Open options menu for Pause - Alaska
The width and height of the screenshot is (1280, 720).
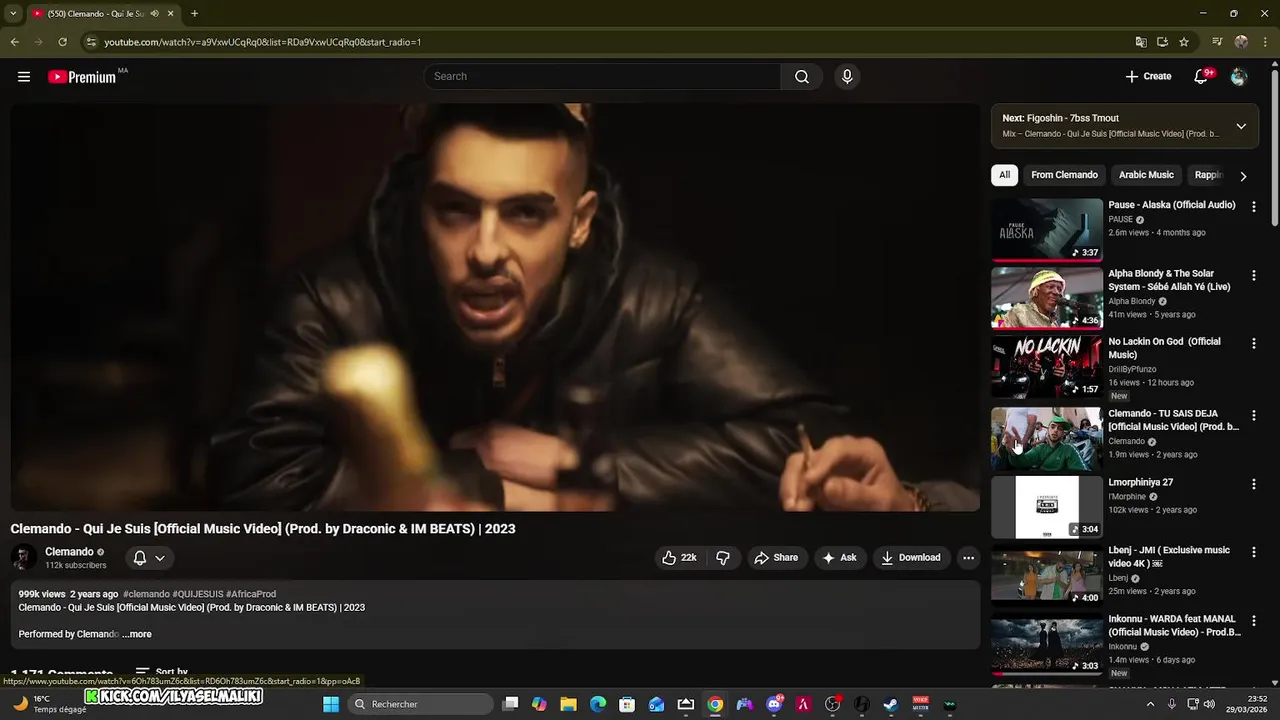(1253, 206)
